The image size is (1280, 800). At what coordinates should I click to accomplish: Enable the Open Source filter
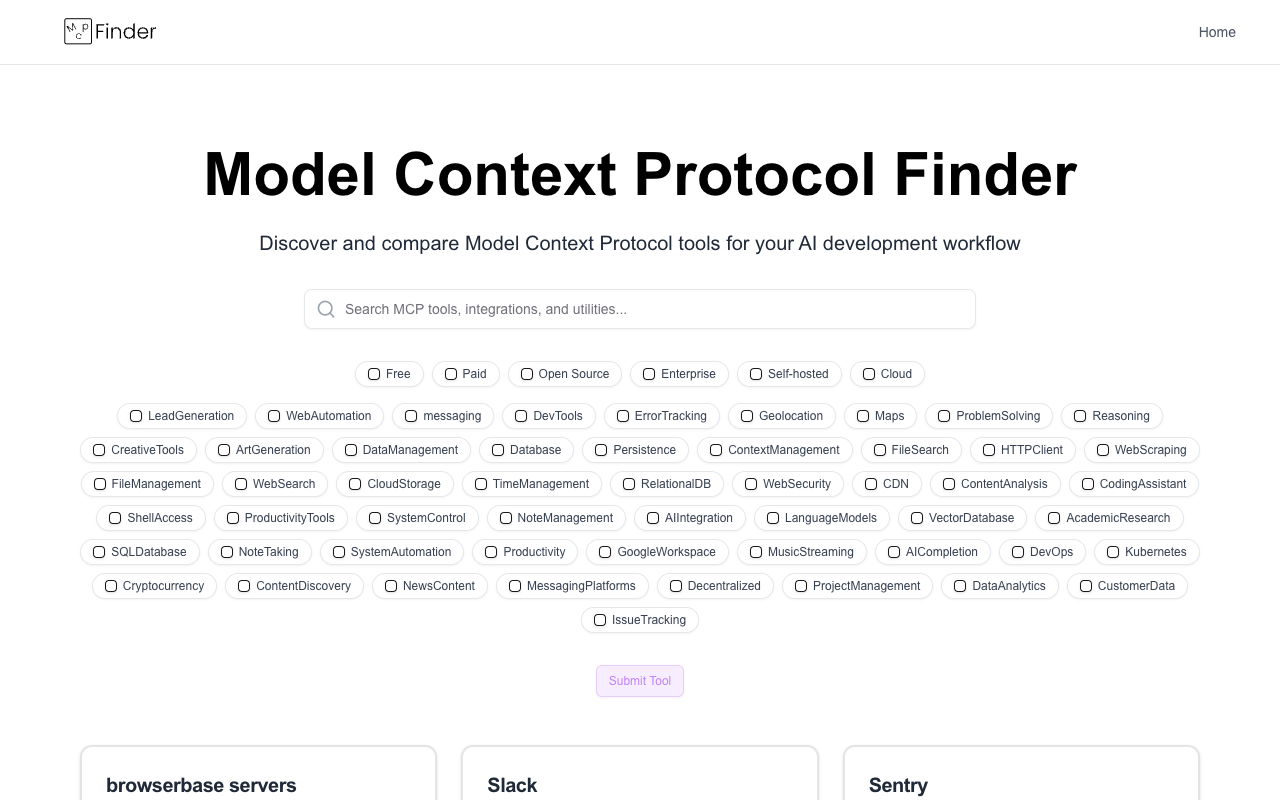(x=527, y=374)
